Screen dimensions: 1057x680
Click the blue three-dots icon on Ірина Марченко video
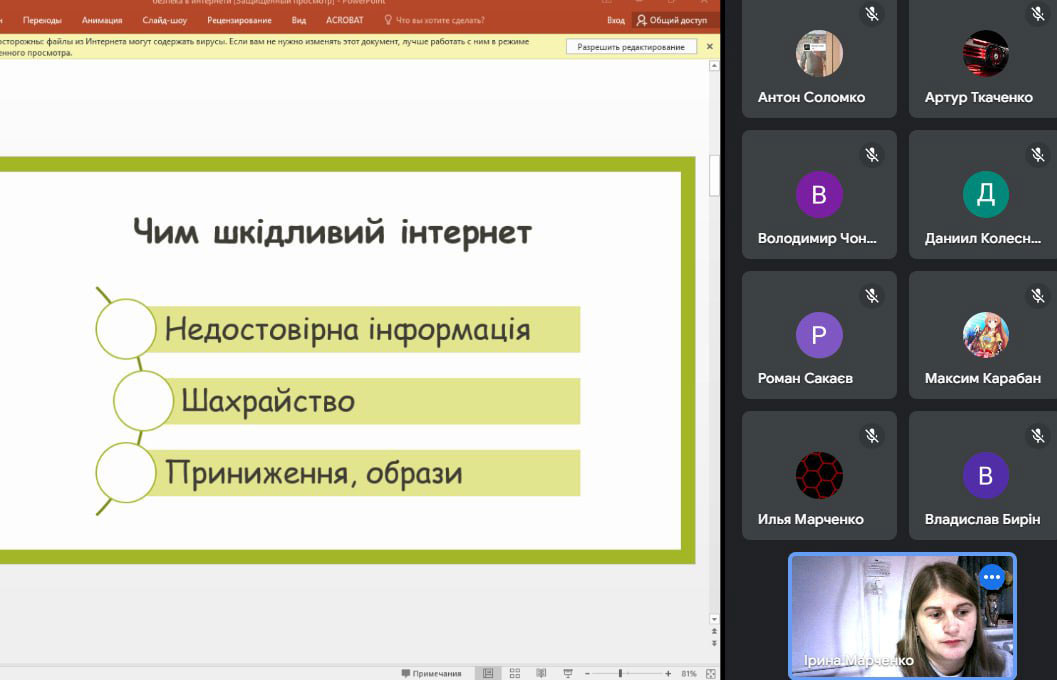pyautogui.click(x=992, y=577)
